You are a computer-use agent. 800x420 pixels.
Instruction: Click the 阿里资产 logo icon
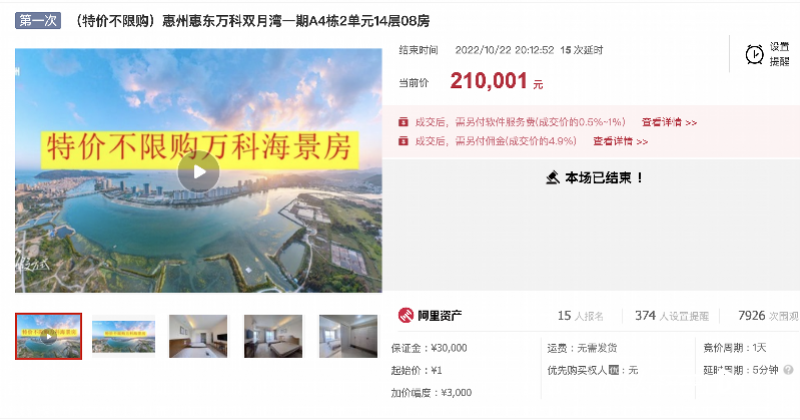[406, 315]
